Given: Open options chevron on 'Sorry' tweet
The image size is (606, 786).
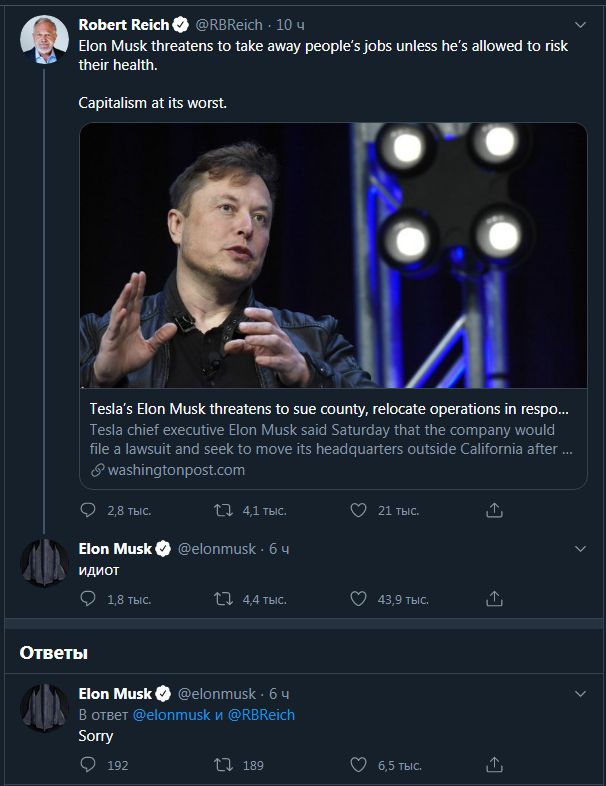Looking at the screenshot, I should coord(581,694).
